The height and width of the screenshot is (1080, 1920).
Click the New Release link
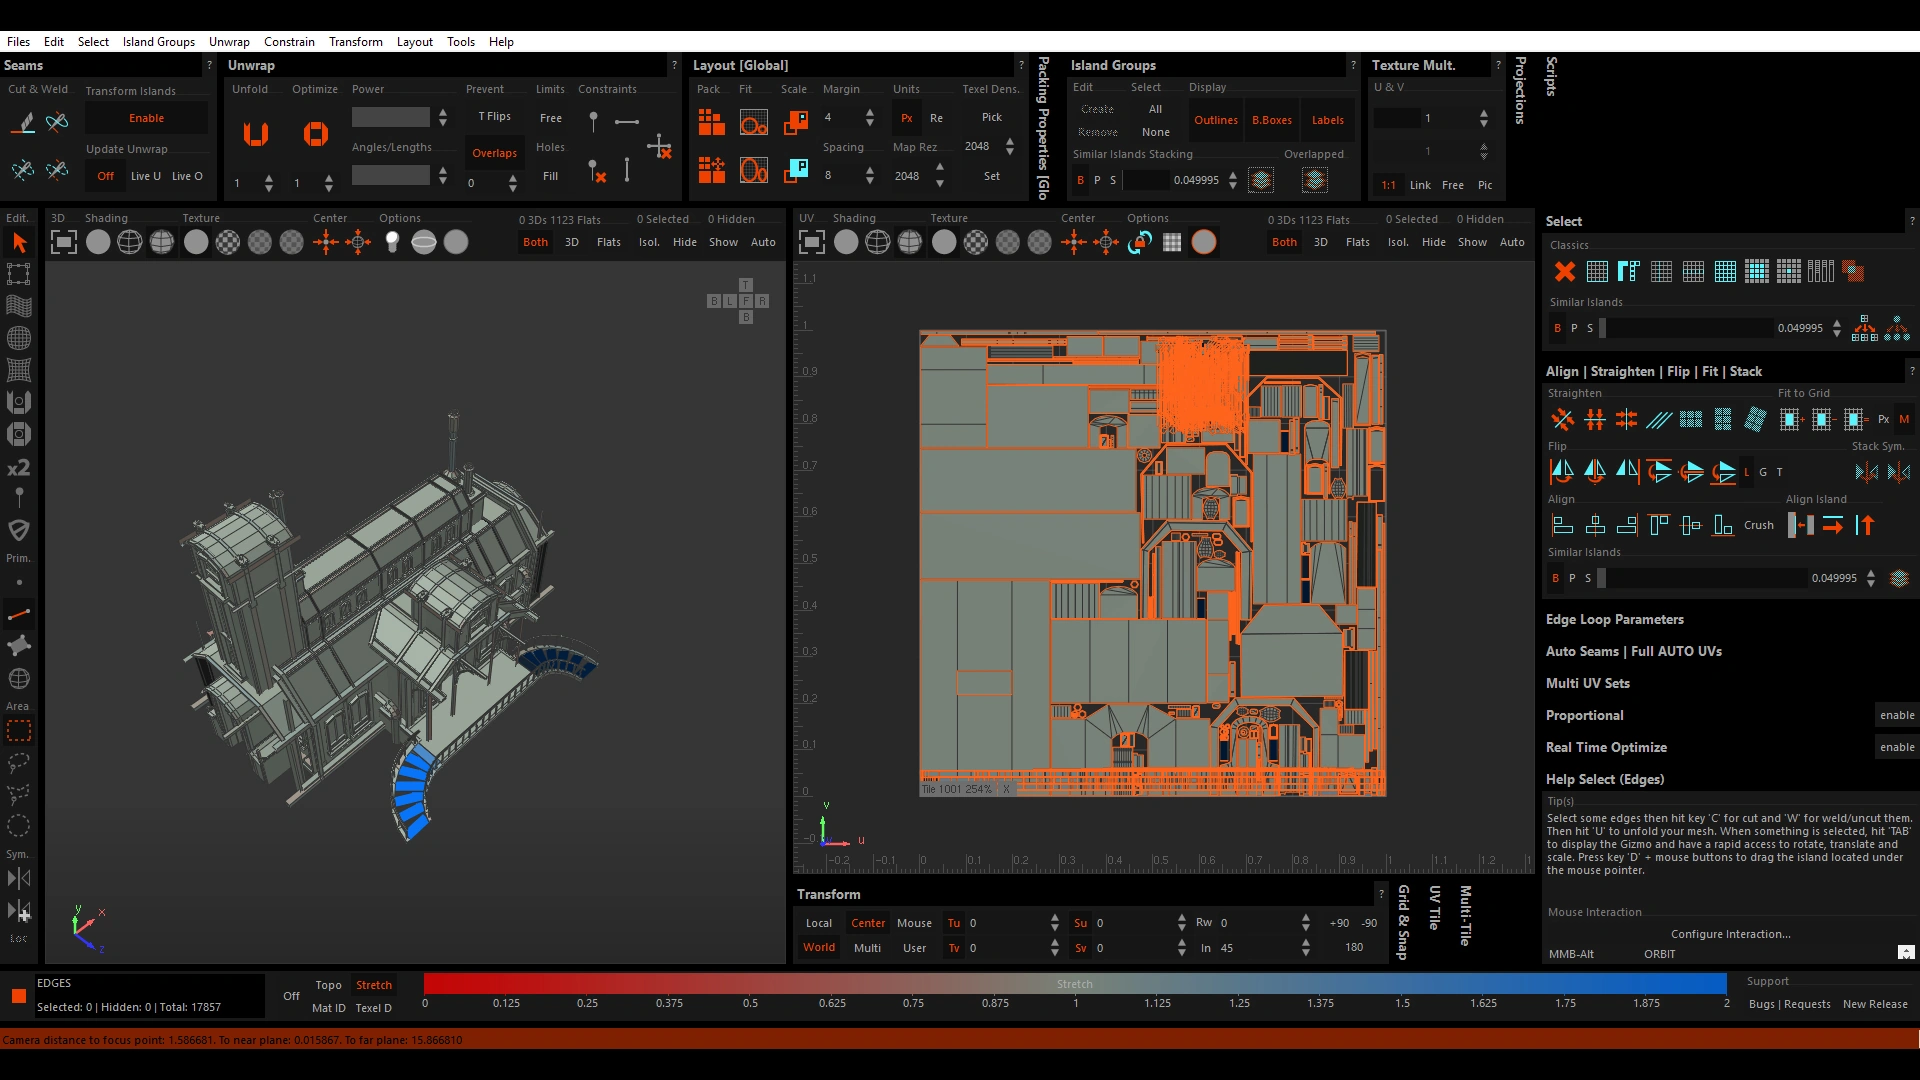coord(1875,1004)
